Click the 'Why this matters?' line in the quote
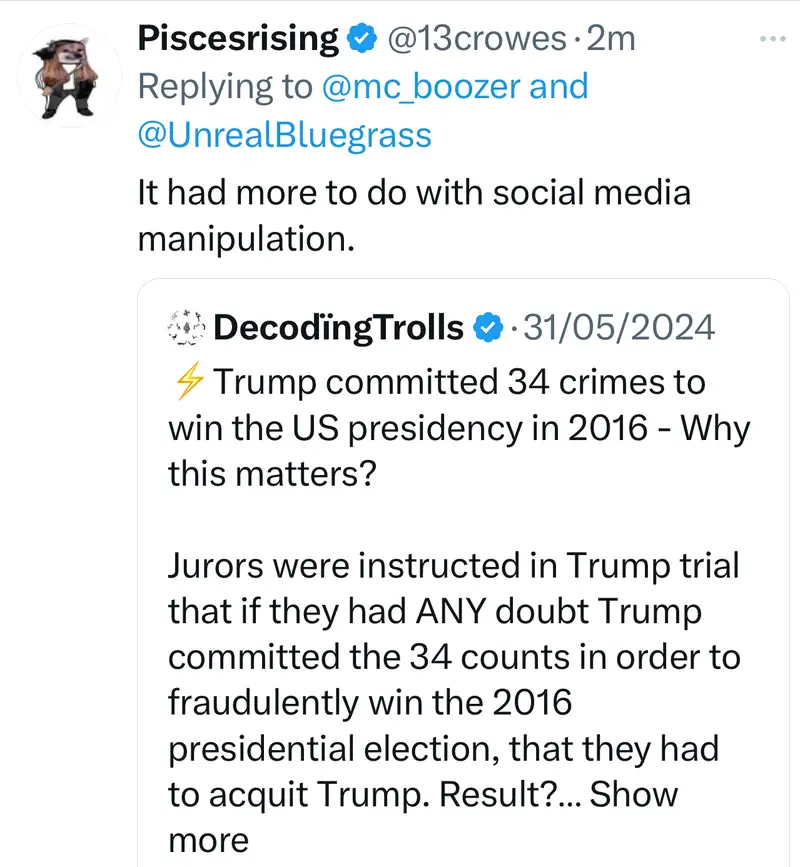Screen dimensions: 800x867 (x=270, y=472)
